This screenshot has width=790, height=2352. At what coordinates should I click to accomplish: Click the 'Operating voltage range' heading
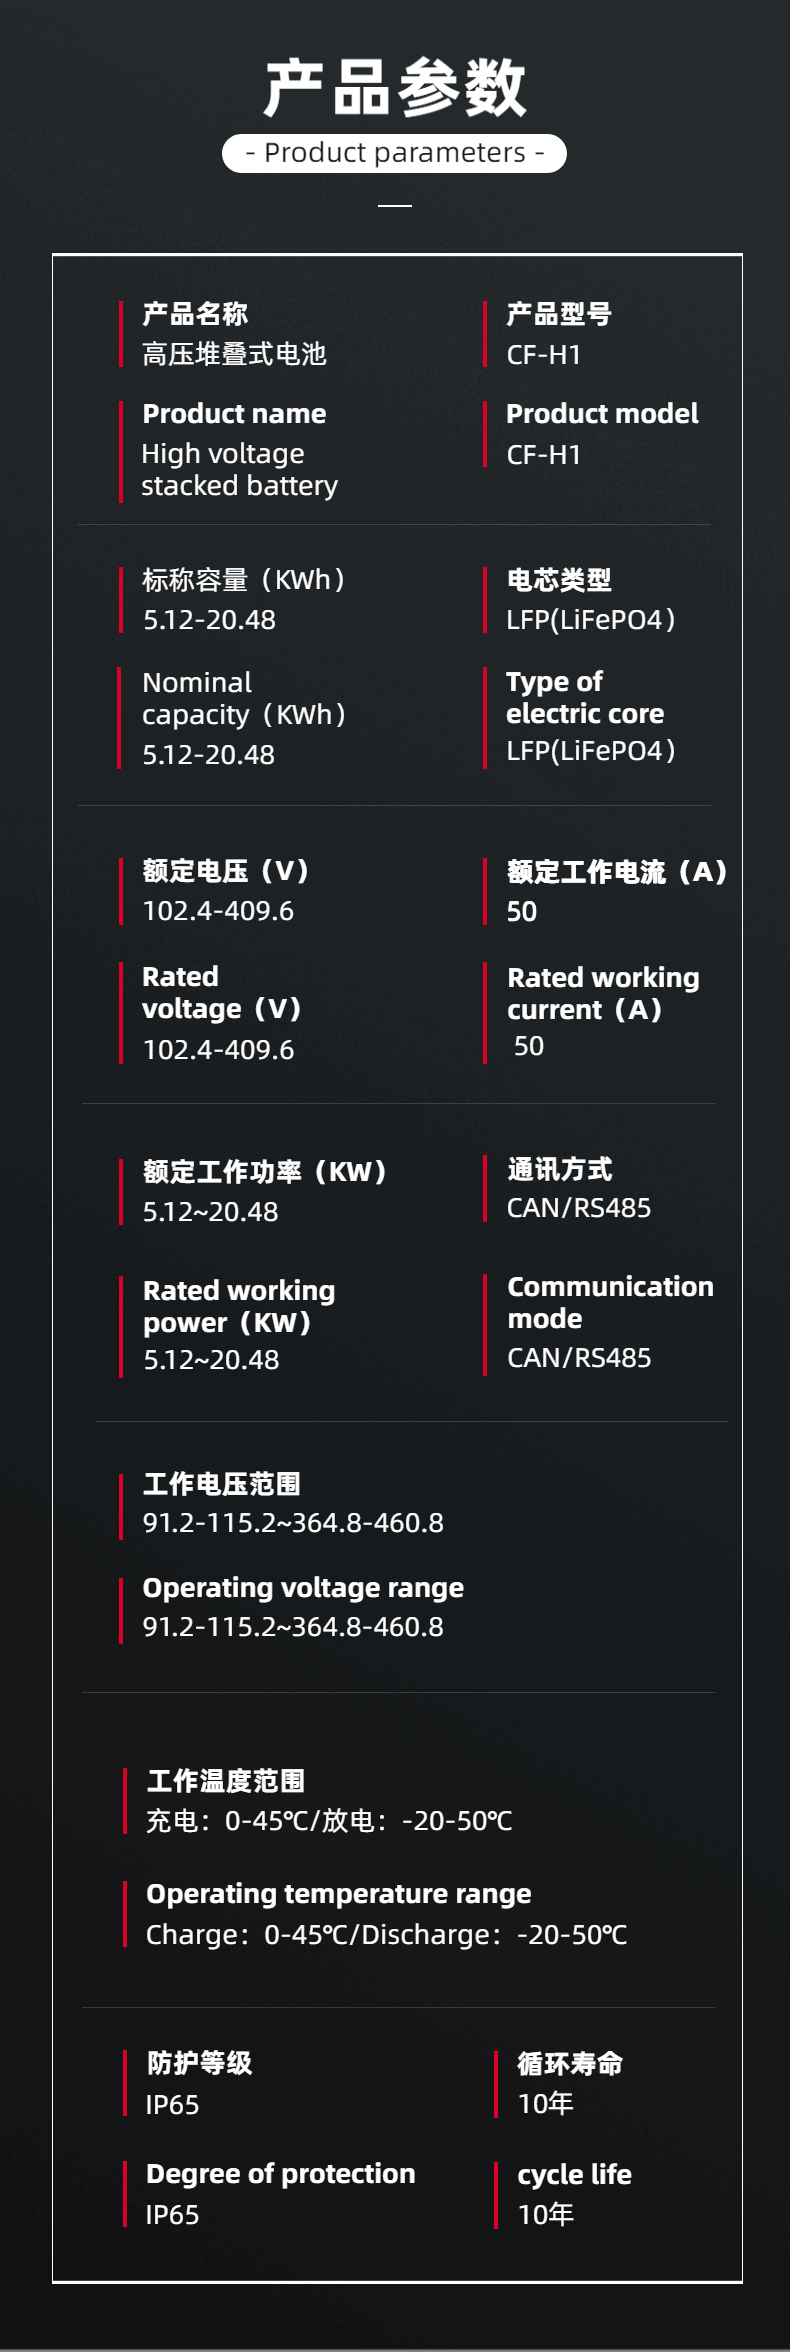pyautogui.click(x=303, y=1588)
